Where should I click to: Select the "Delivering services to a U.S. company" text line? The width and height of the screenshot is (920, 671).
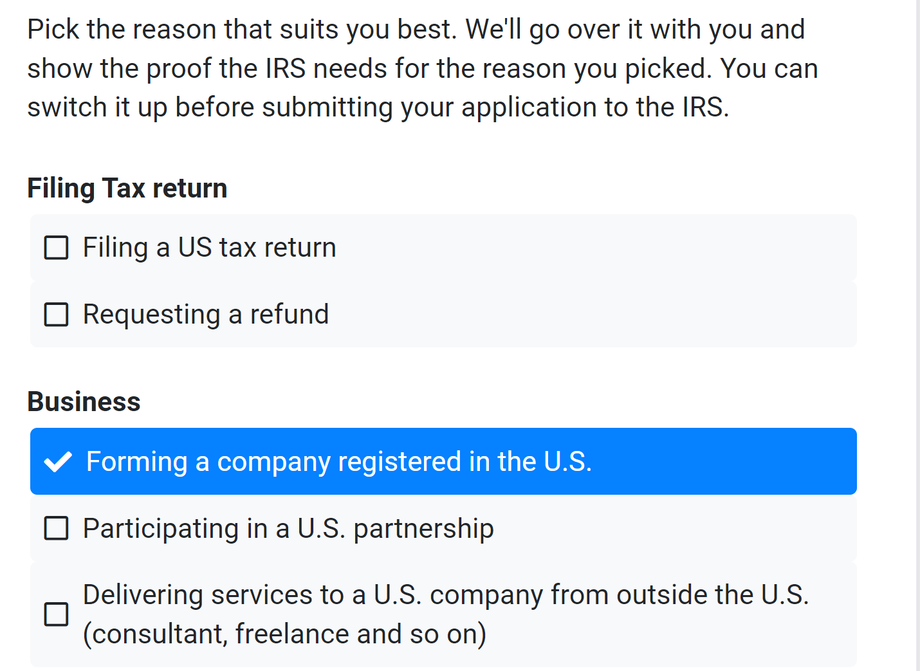coord(445,595)
